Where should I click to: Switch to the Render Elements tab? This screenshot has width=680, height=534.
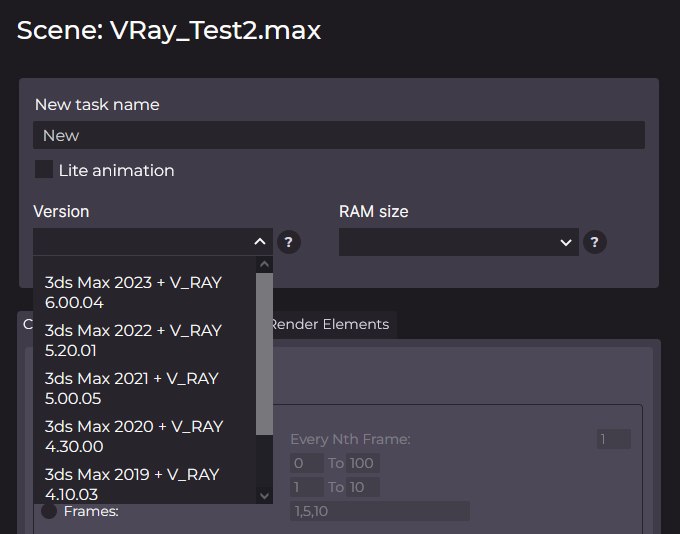[330, 324]
